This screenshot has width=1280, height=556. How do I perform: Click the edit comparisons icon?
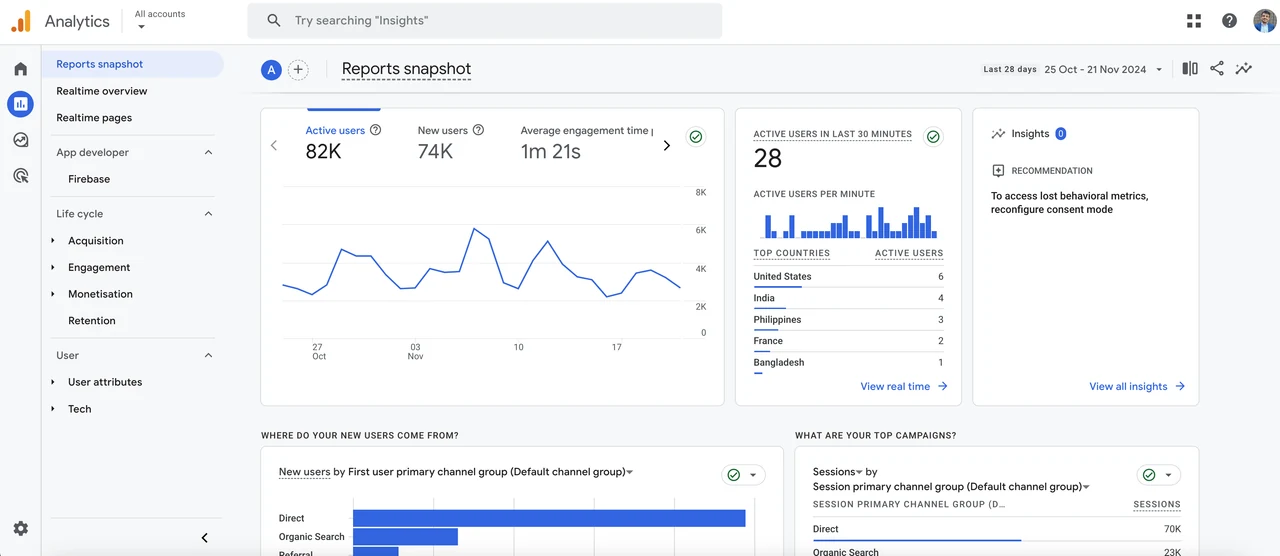[1190, 69]
